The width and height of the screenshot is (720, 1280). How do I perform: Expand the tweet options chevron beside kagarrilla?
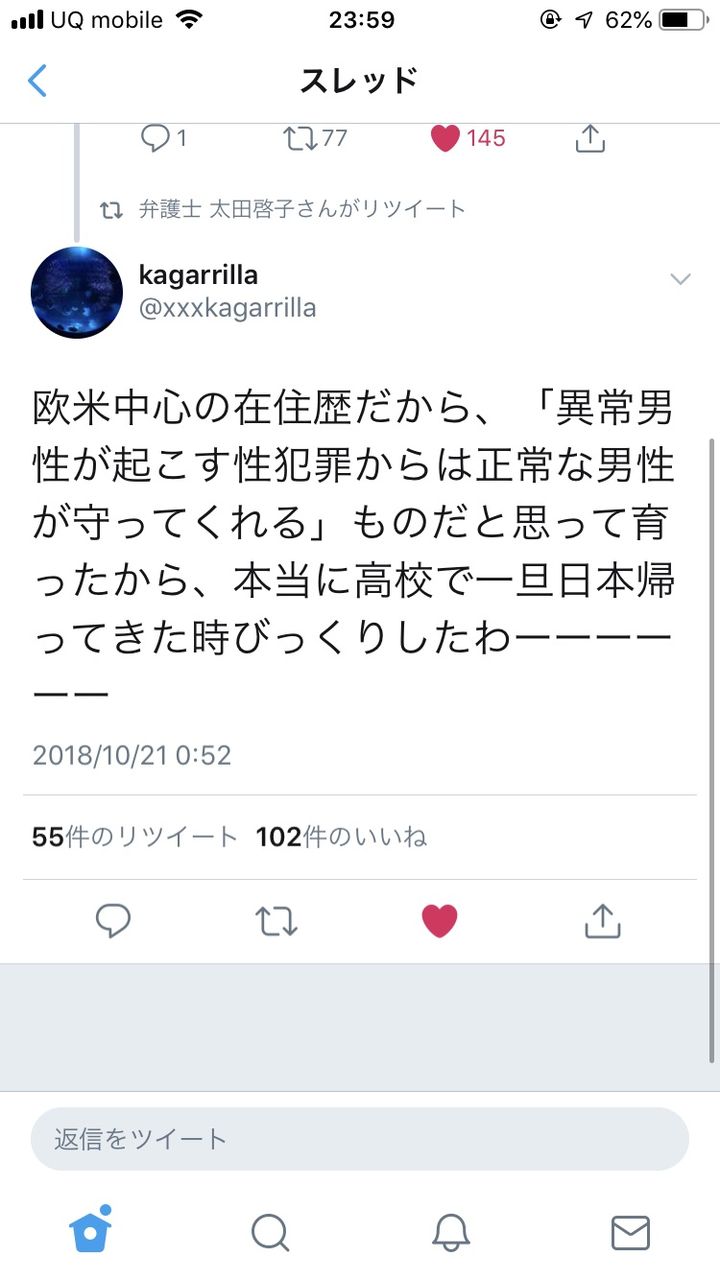pyautogui.click(x=680, y=279)
